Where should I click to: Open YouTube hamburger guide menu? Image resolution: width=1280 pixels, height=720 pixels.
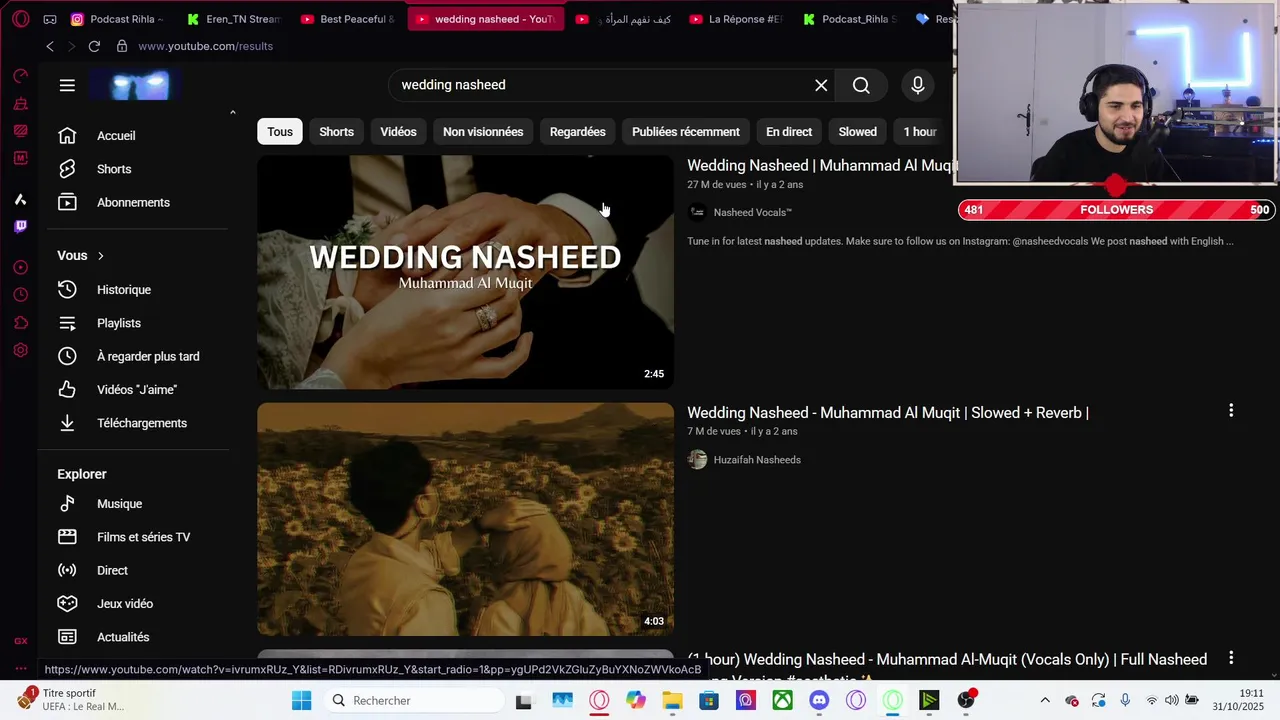(x=67, y=86)
